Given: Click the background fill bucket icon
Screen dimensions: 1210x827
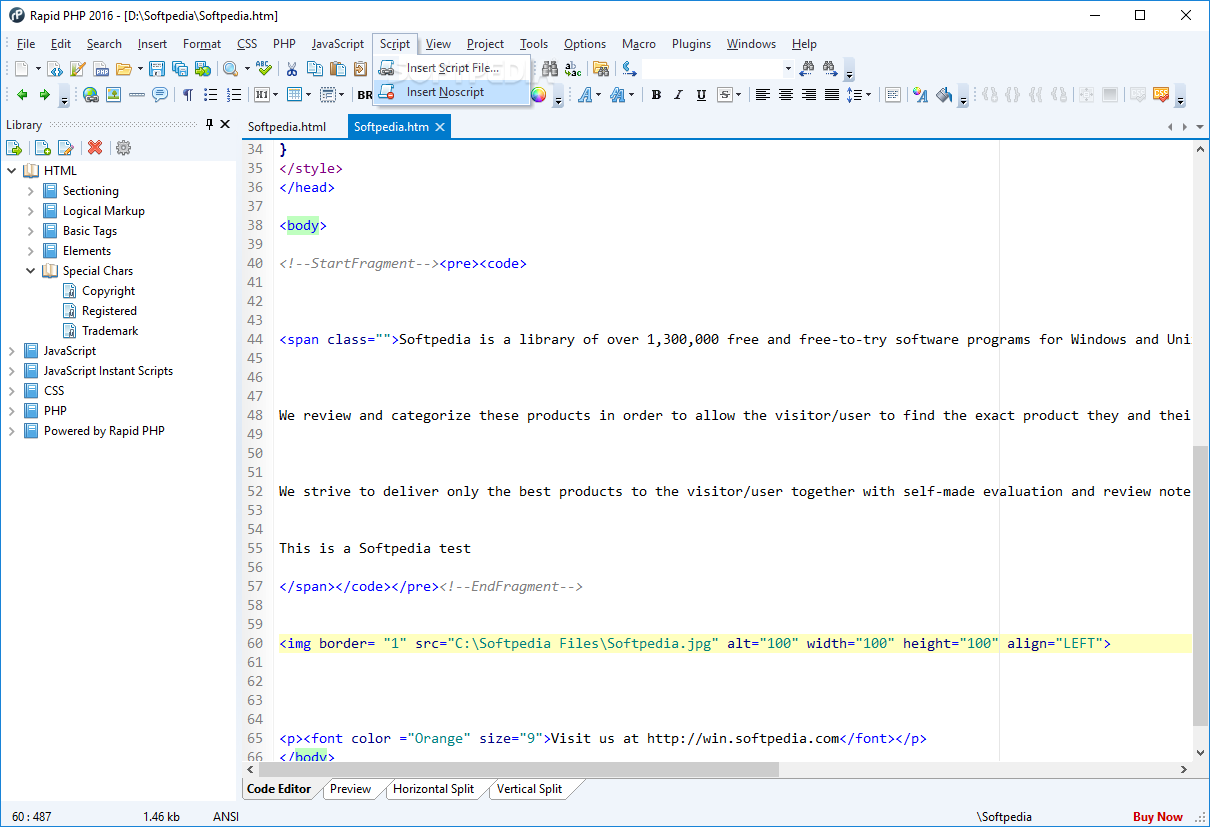Looking at the screenshot, I should [x=944, y=95].
